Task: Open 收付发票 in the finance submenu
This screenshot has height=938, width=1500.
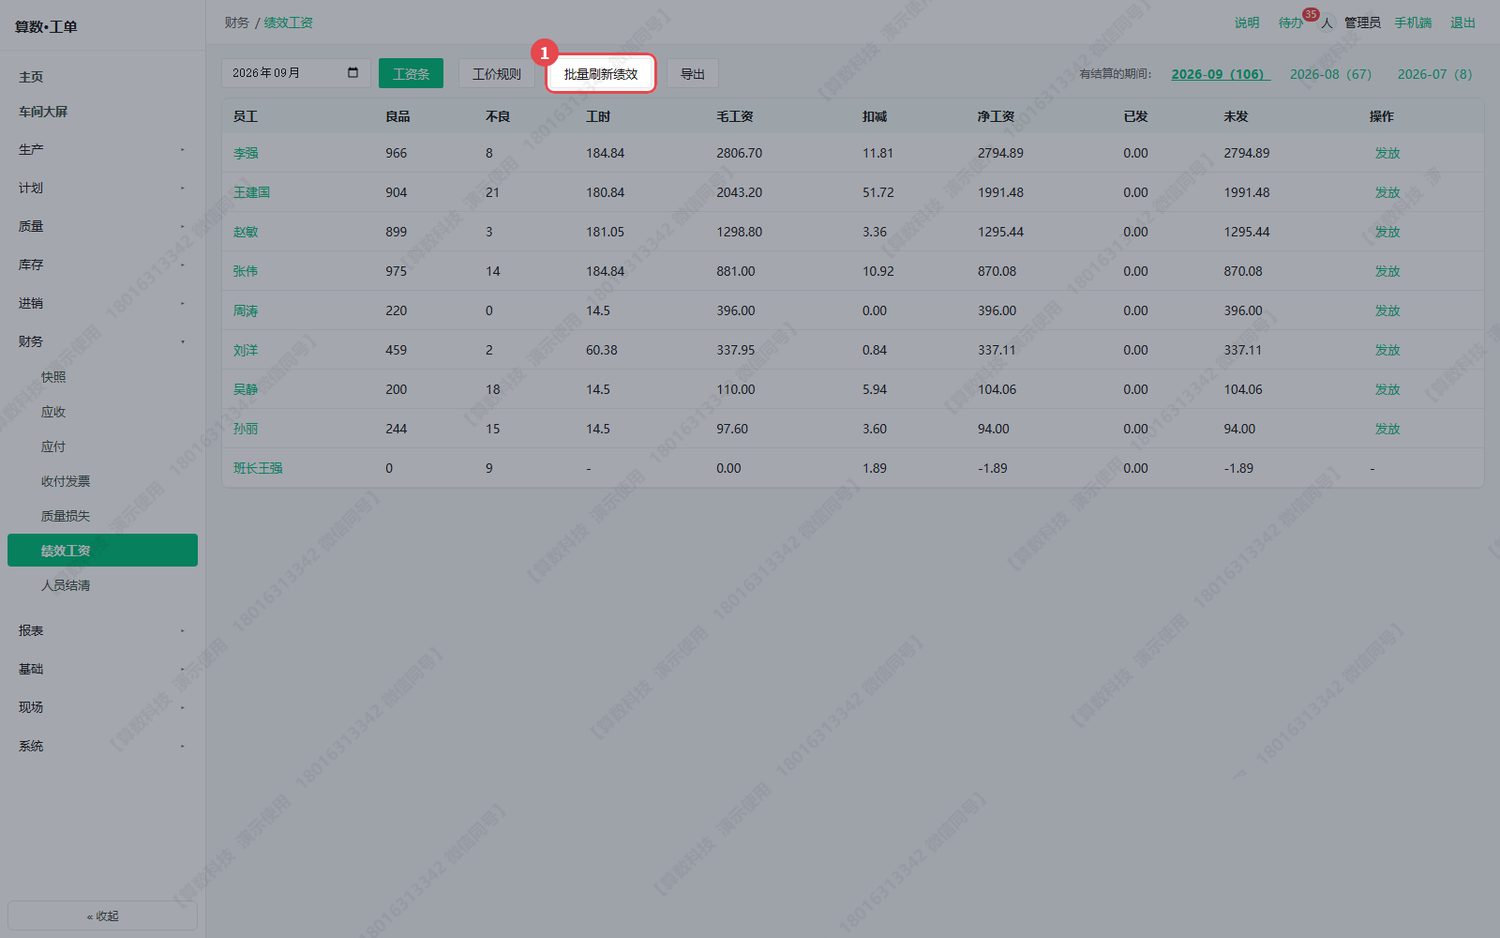Action: coord(102,481)
